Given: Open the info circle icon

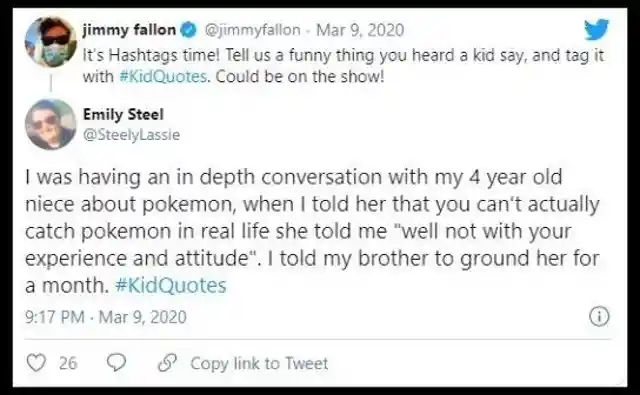Looking at the screenshot, I should [x=599, y=316].
